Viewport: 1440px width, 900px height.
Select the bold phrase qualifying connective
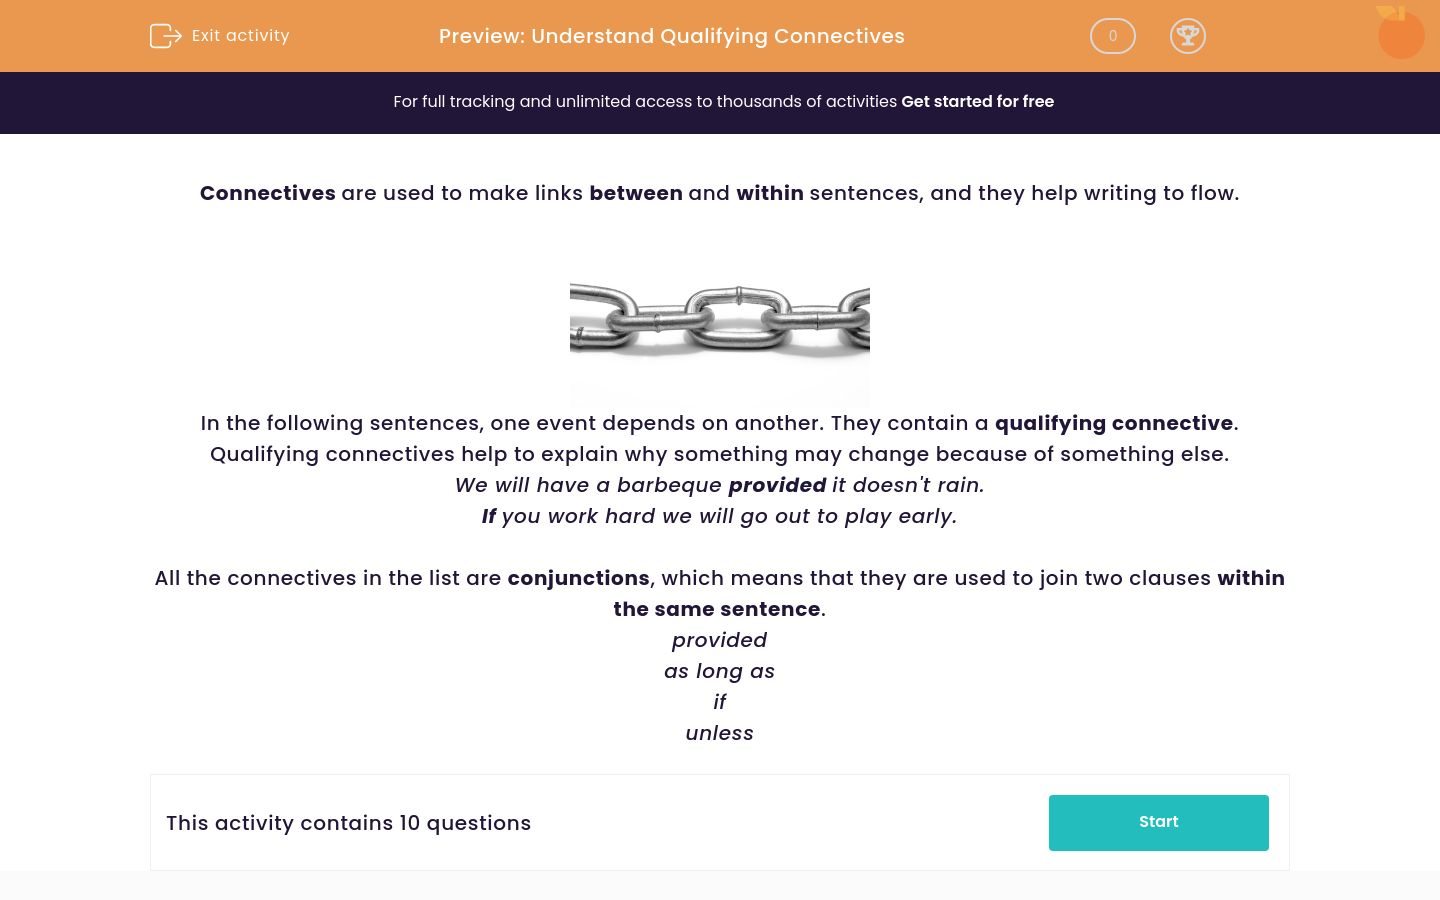coord(1114,423)
